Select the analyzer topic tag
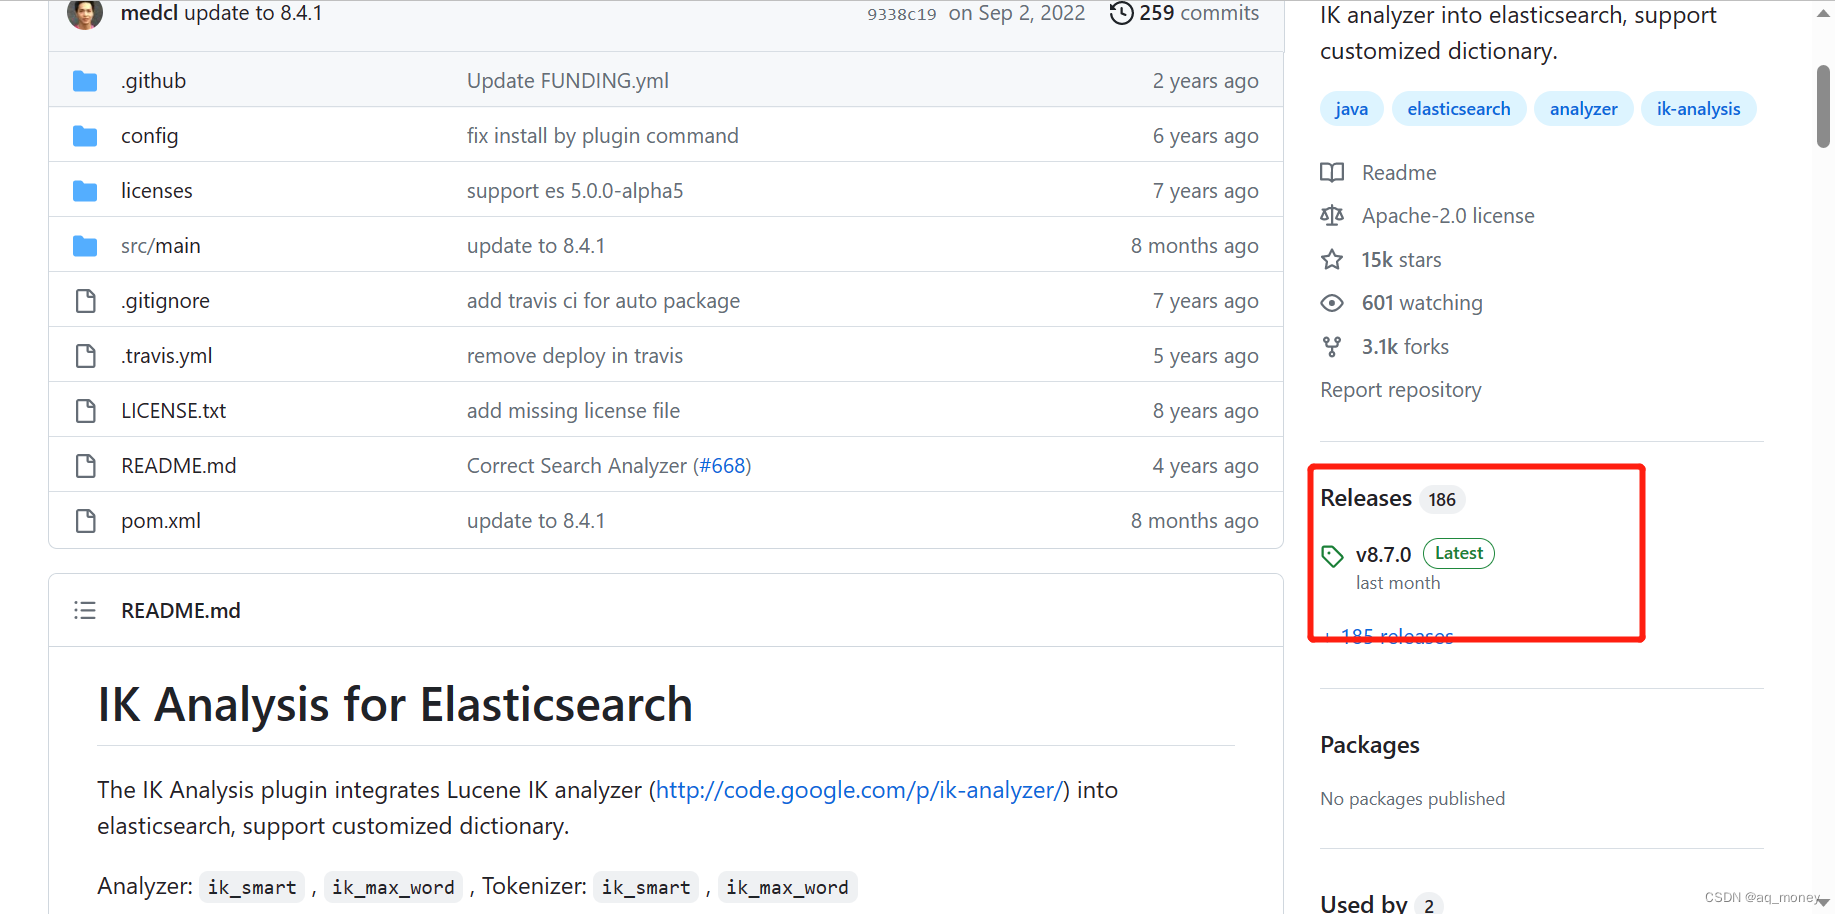The image size is (1835, 914). [1584, 109]
